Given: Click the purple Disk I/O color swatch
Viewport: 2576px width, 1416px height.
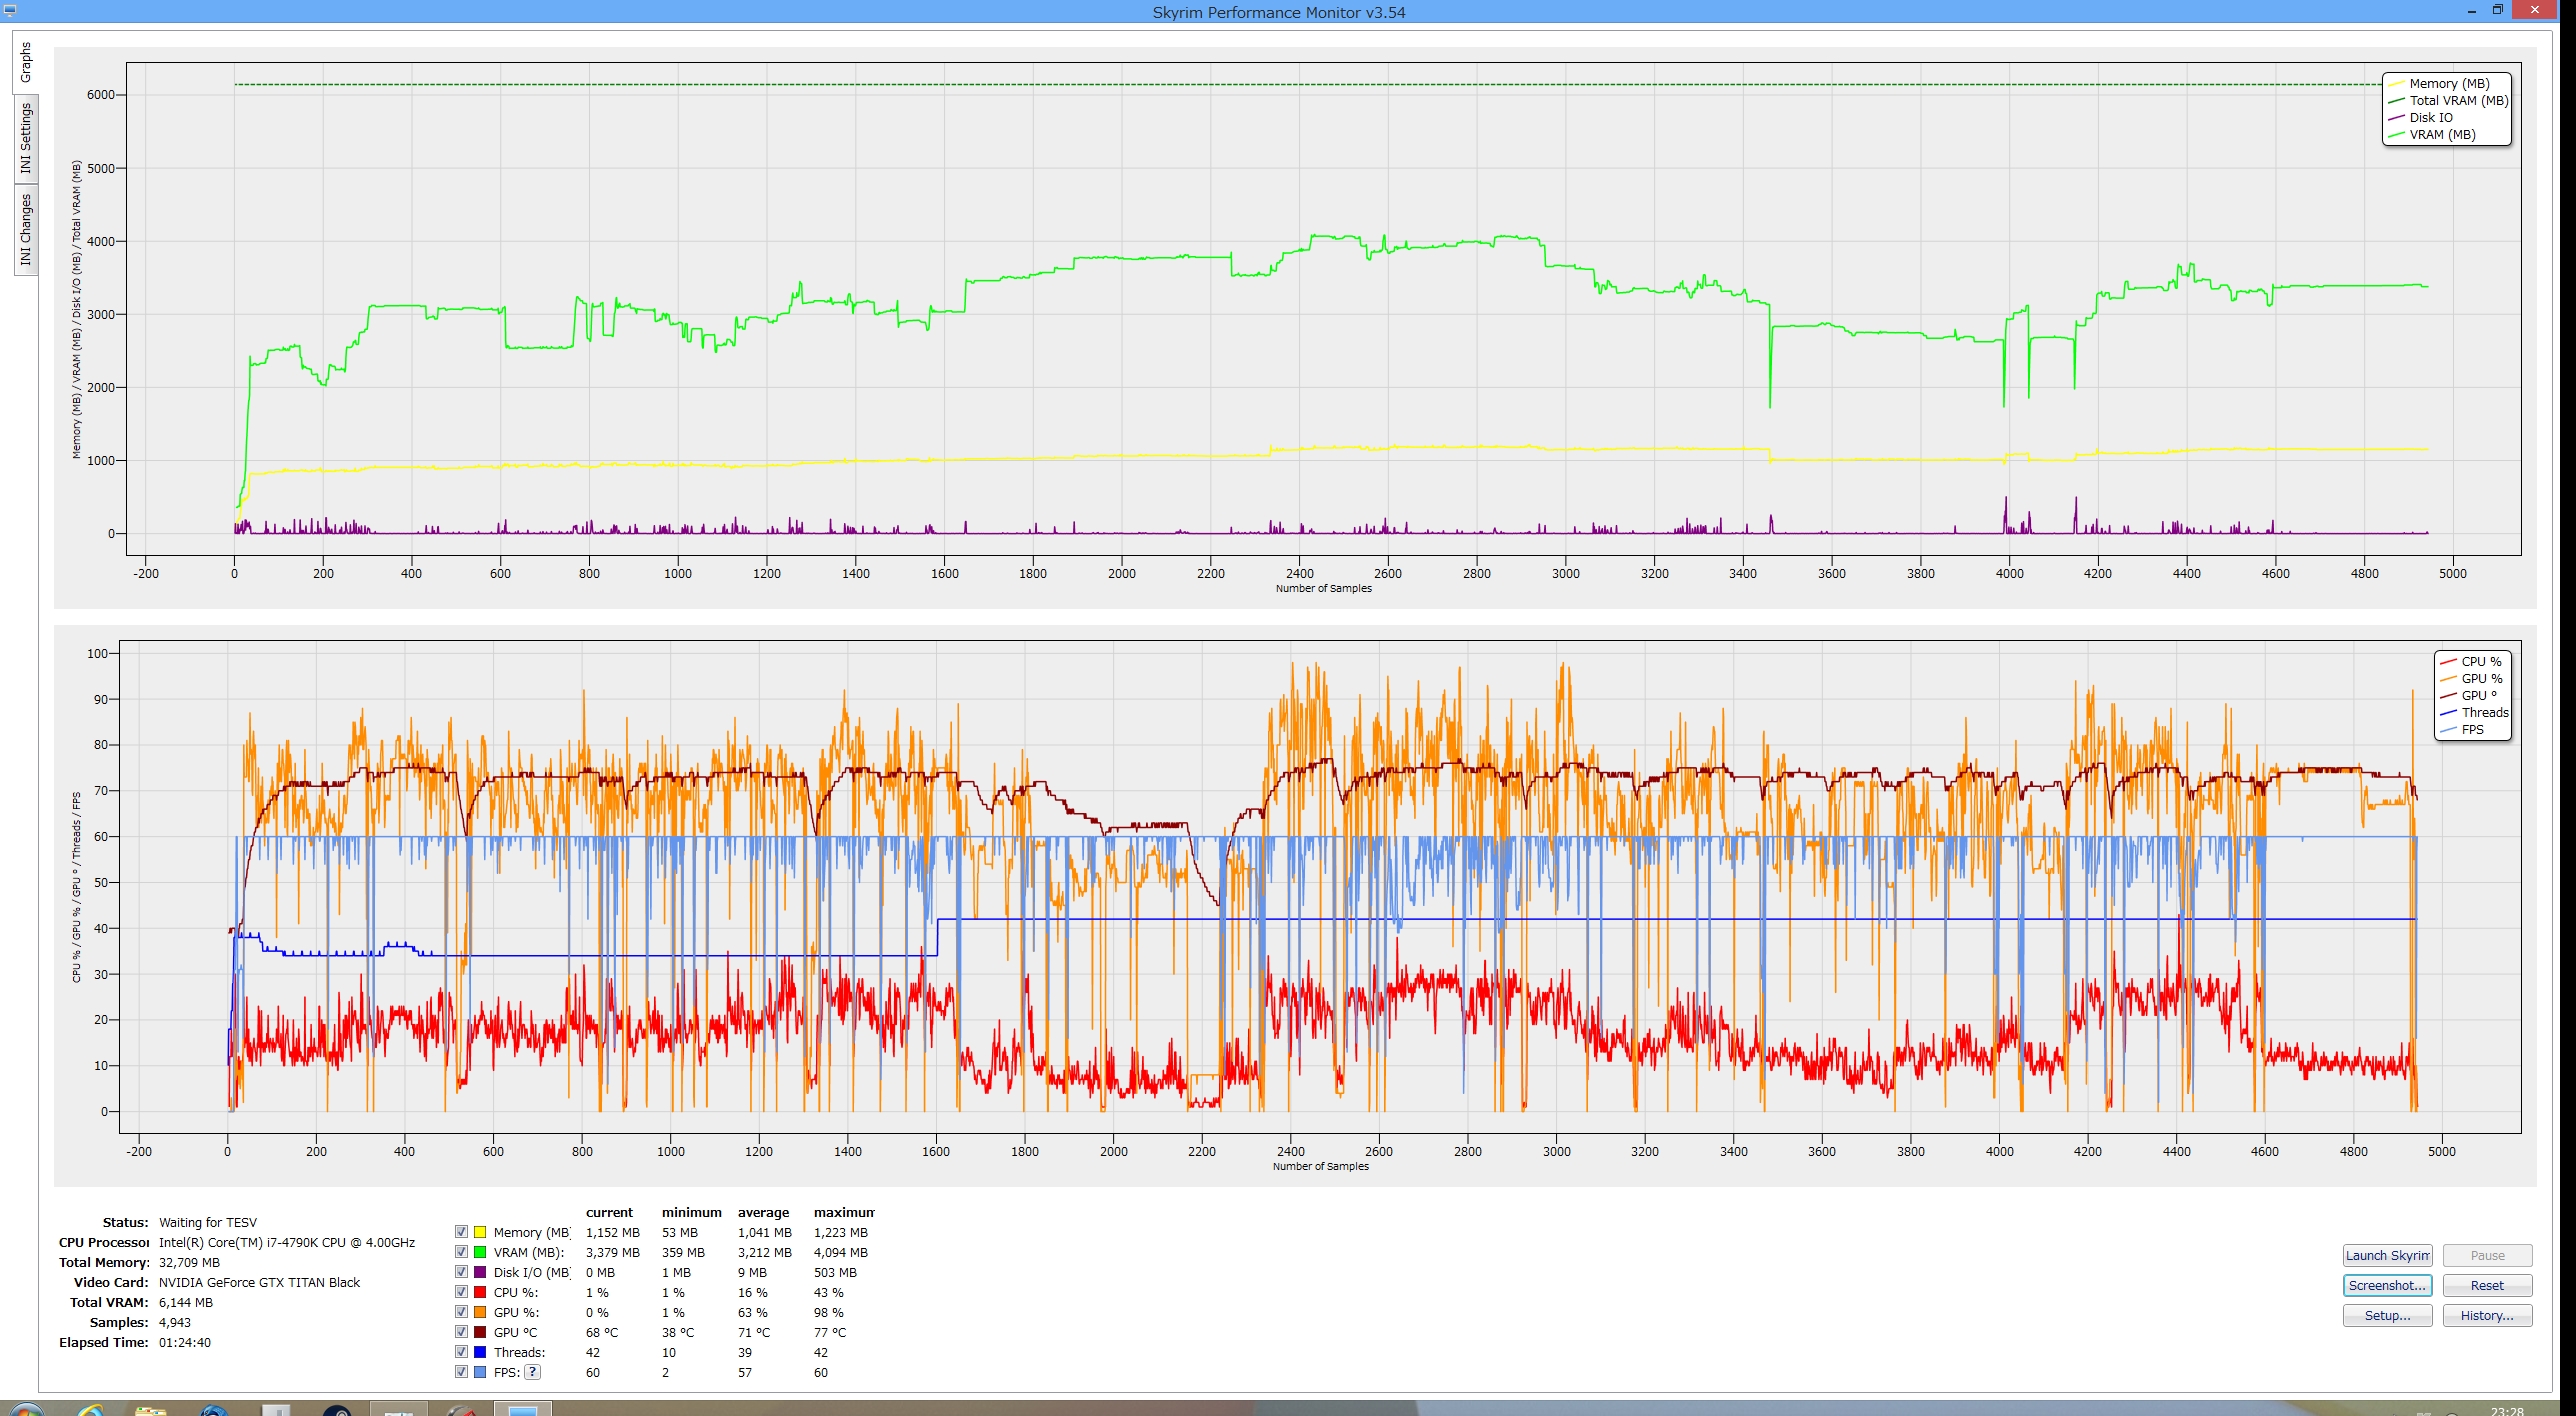Looking at the screenshot, I should (x=480, y=1272).
